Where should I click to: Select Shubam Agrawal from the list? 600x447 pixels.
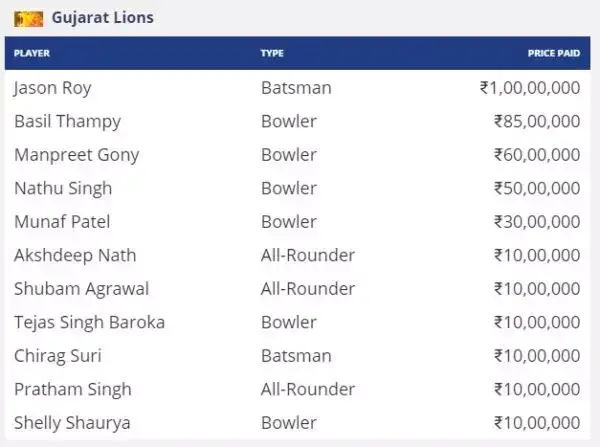click(x=82, y=289)
